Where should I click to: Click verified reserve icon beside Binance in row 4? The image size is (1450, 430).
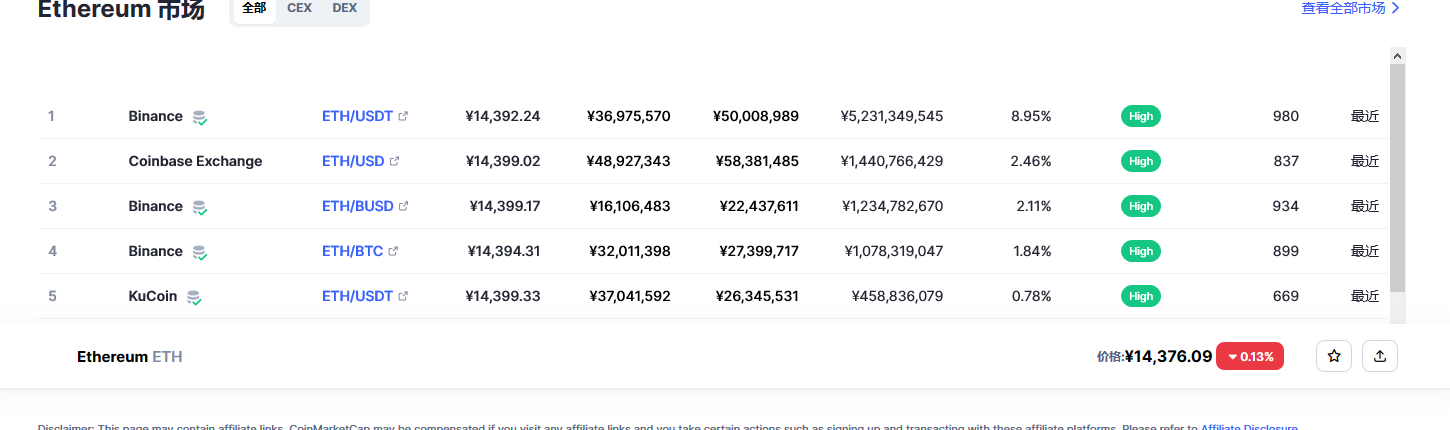coord(200,252)
